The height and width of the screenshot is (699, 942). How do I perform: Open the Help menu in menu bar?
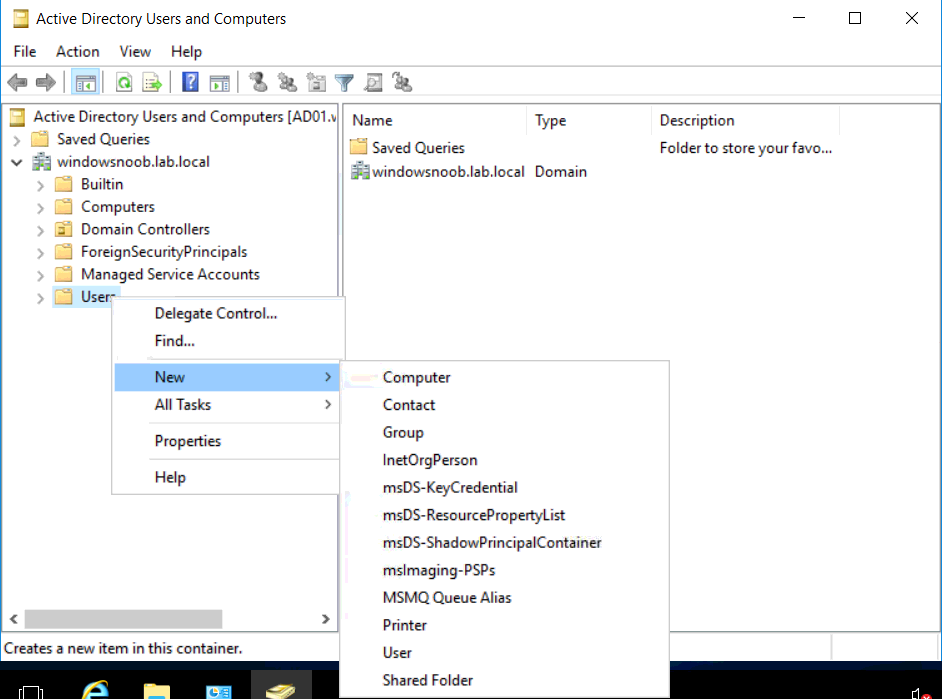[x=186, y=52]
